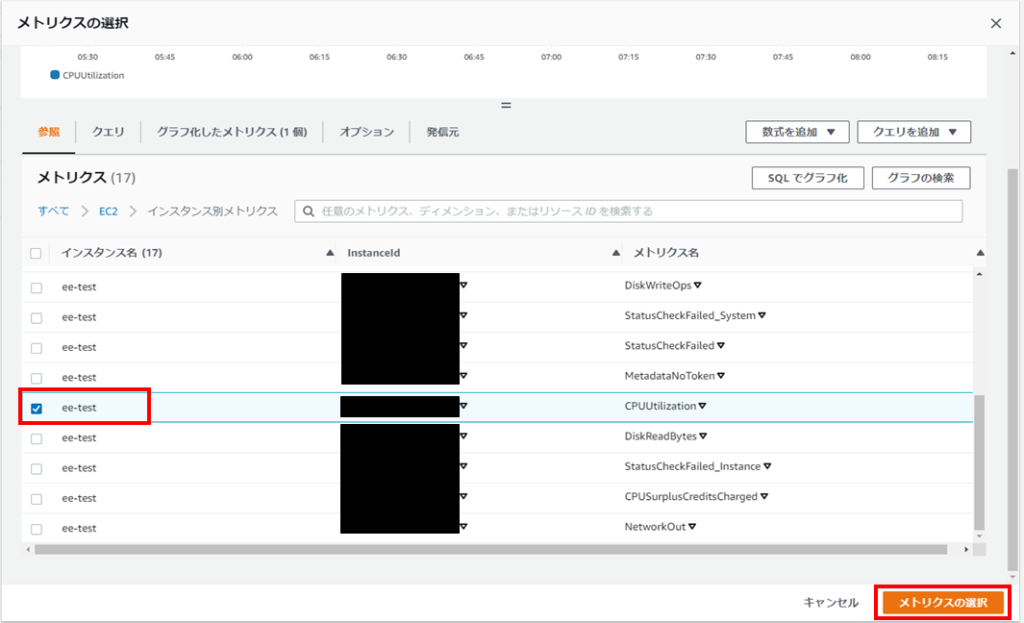This screenshot has height=623, width=1024.
Task: Toggle the select-all header checkbox
Action: 36,253
